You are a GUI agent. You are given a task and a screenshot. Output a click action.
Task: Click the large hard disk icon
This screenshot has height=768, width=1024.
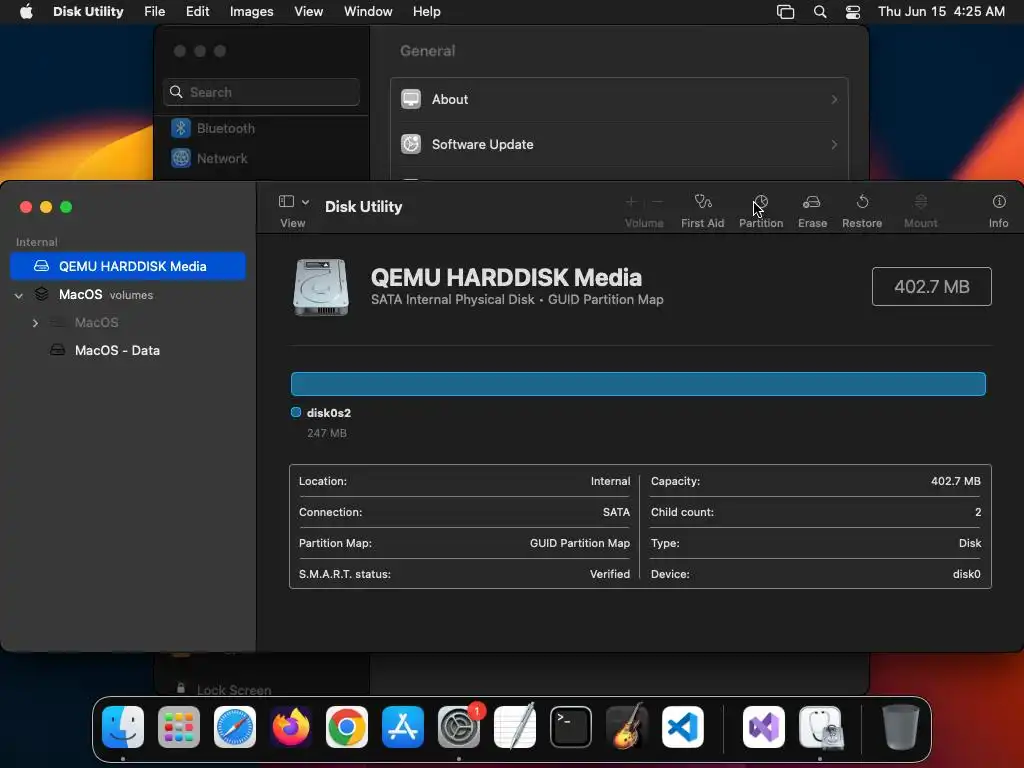[321, 287]
